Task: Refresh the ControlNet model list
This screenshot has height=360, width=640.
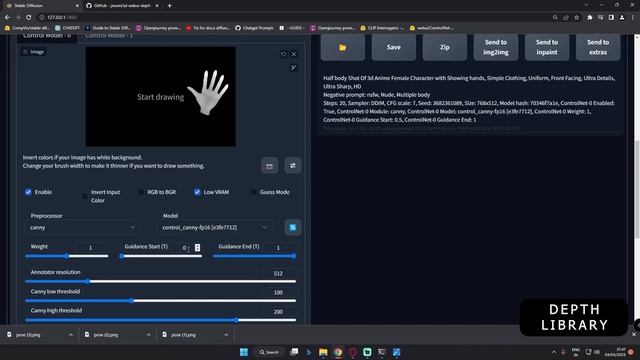Action: (293, 227)
